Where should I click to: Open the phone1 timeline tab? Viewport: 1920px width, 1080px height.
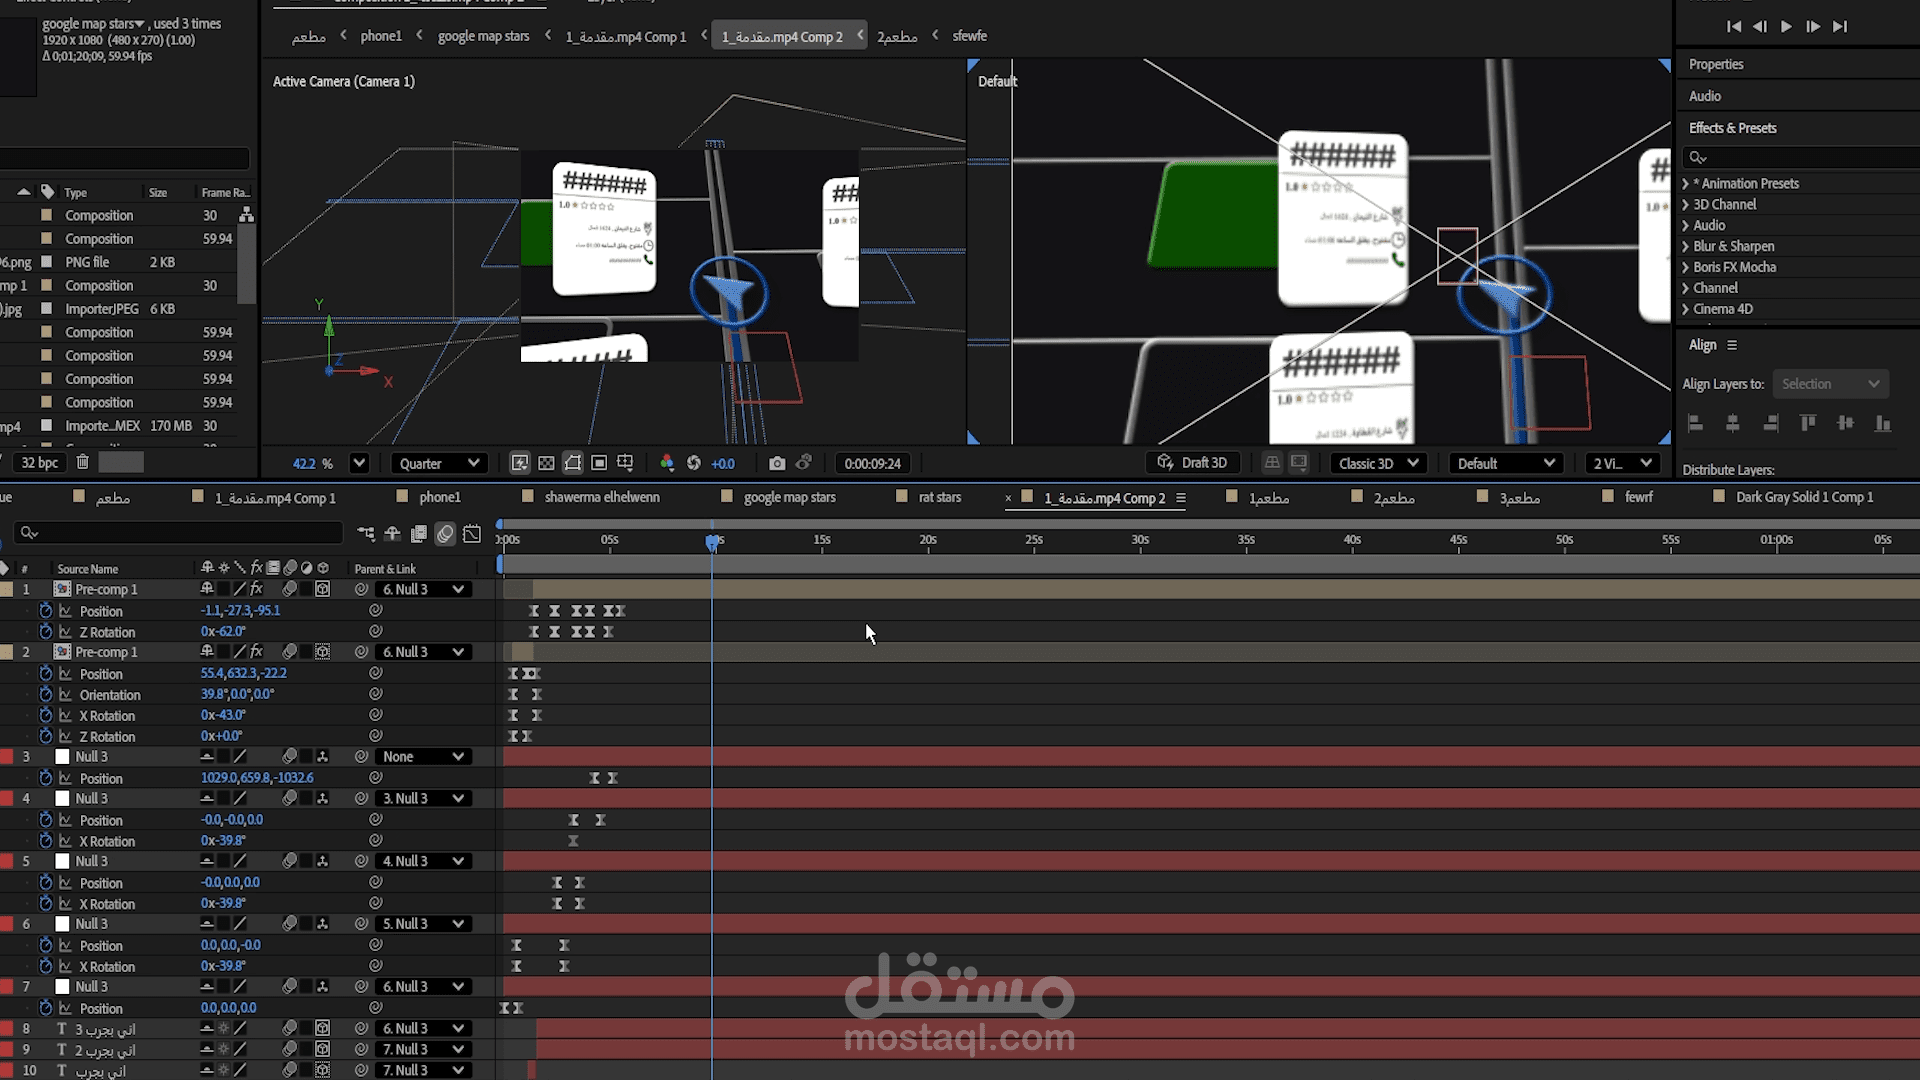pyautogui.click(x=439, y=497)
